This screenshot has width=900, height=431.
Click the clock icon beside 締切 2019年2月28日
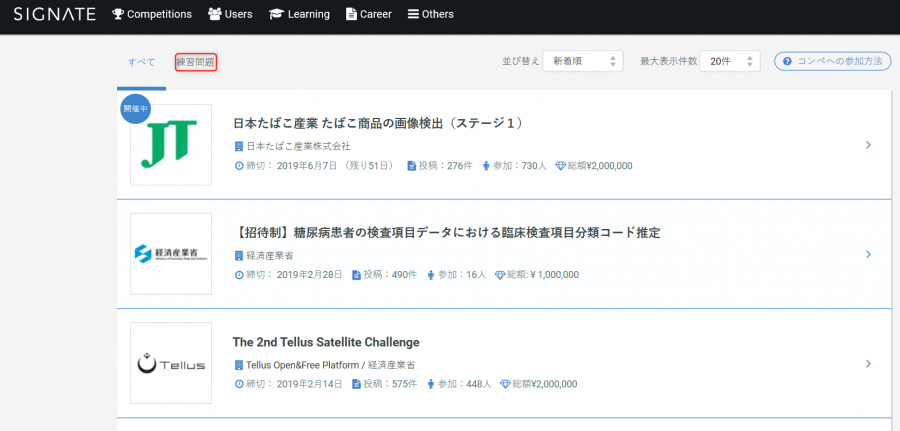239,275
